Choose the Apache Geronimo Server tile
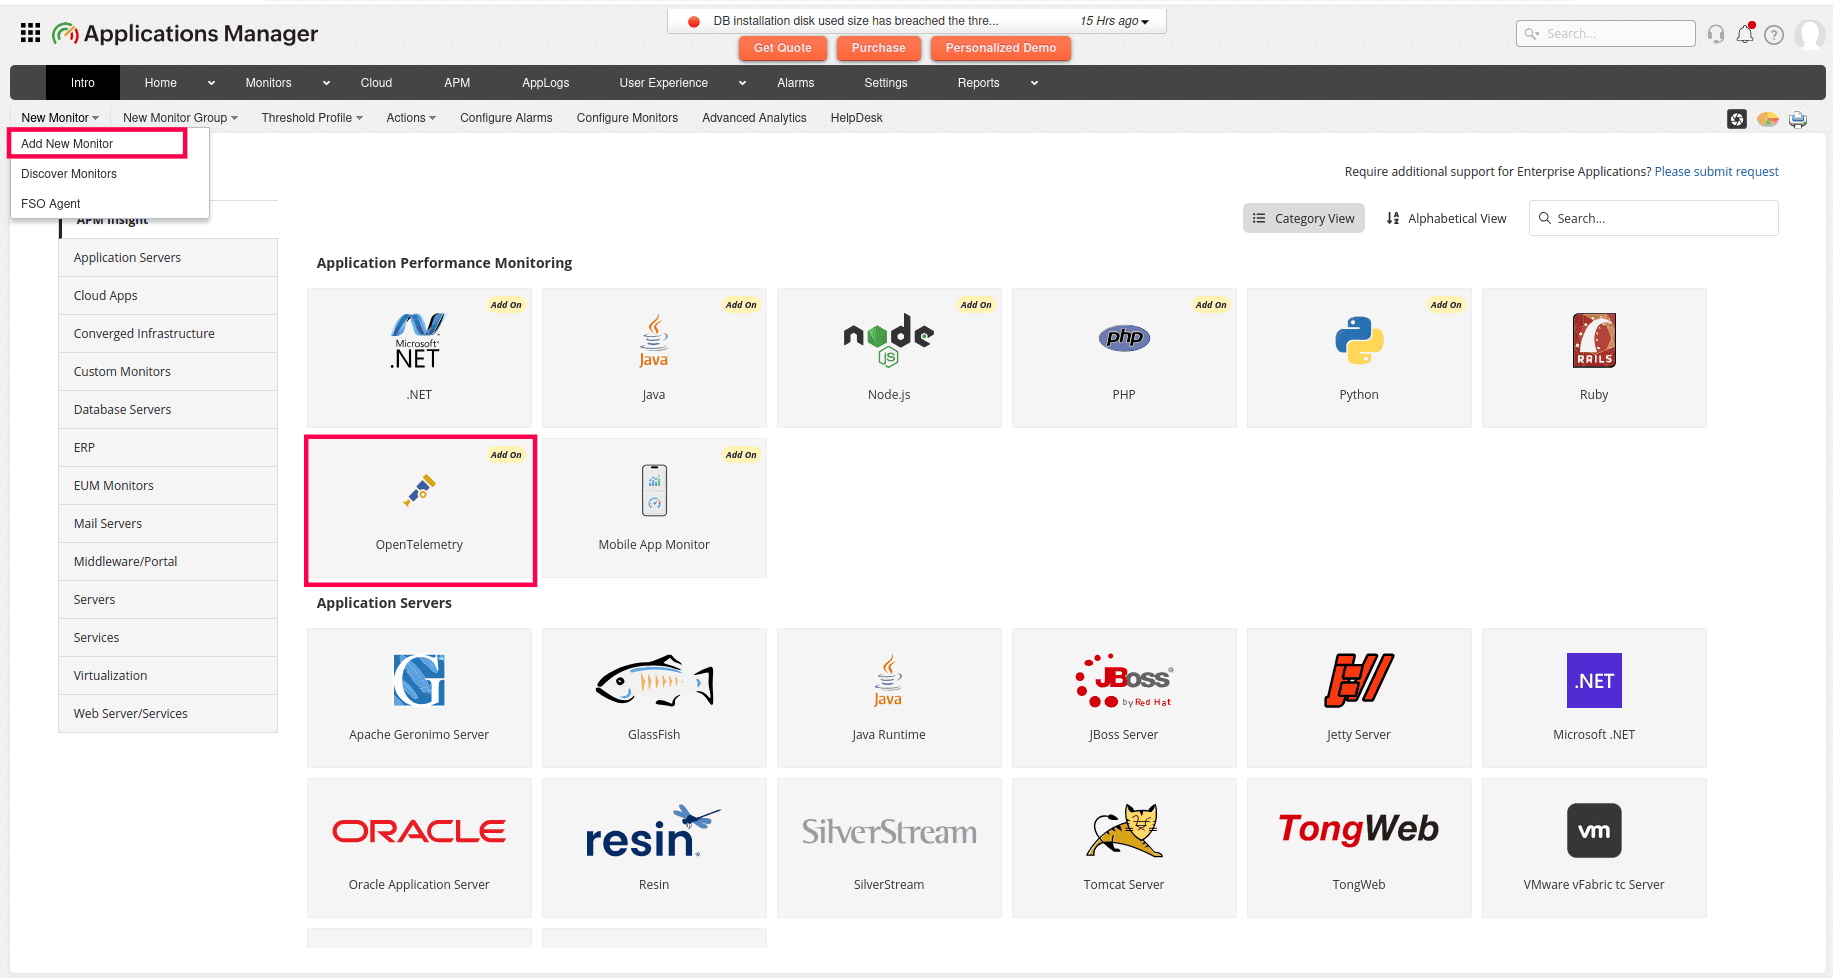The image size is (1833, 978). tap(419, 698)
